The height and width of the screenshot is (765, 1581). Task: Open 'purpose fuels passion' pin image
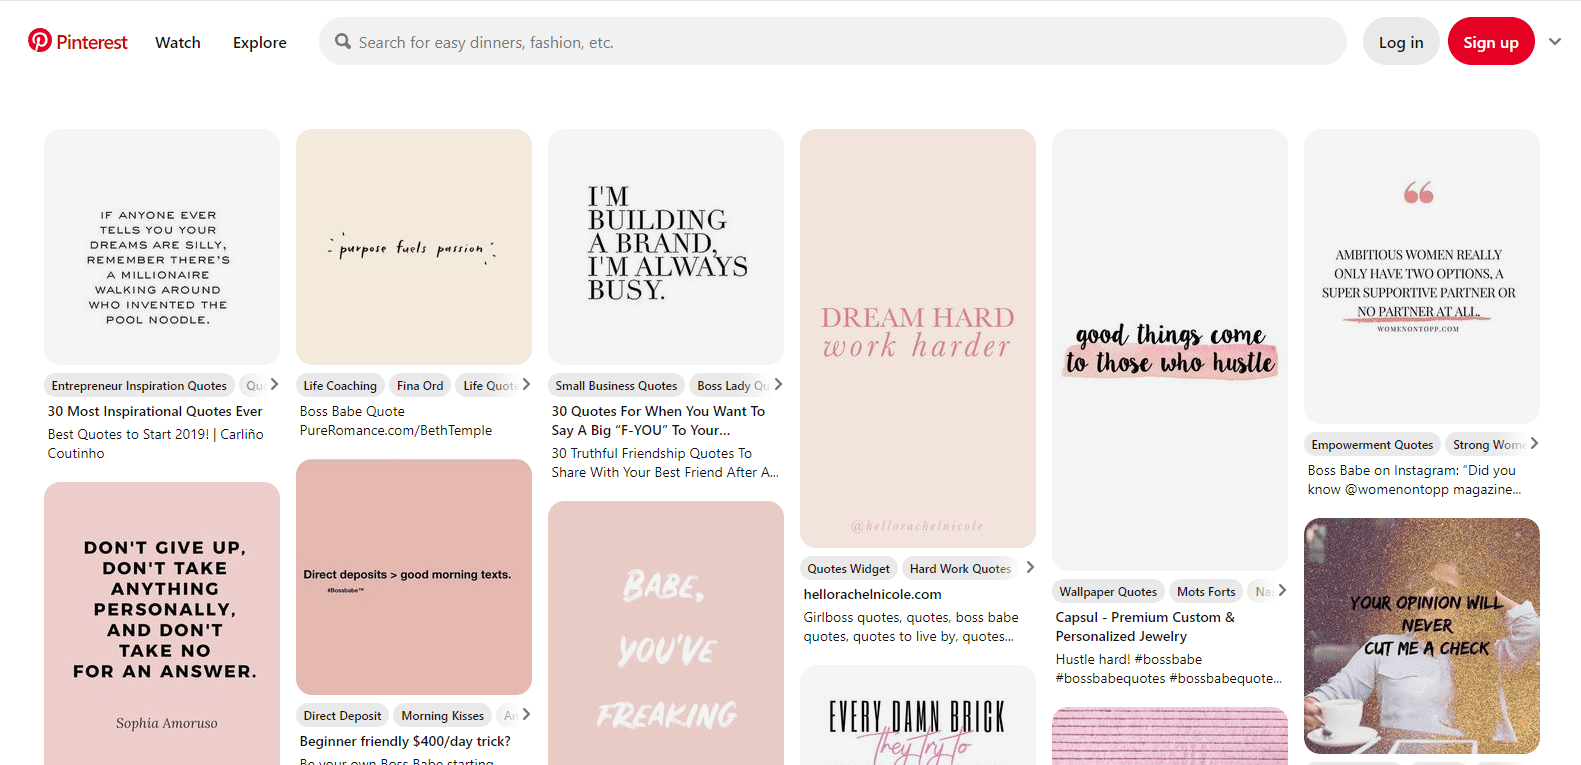point(413,246)
